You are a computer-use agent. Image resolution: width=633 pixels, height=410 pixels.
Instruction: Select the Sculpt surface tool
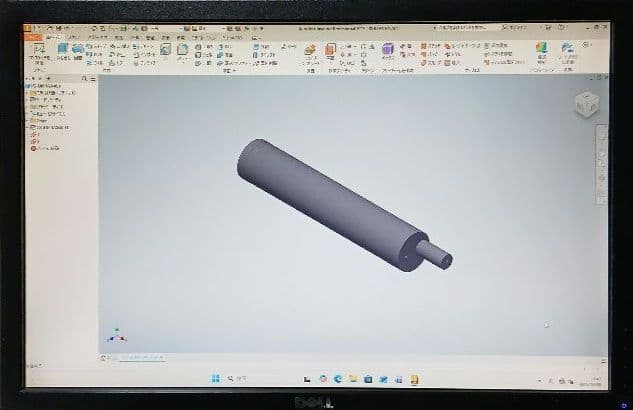click(431, 63)
